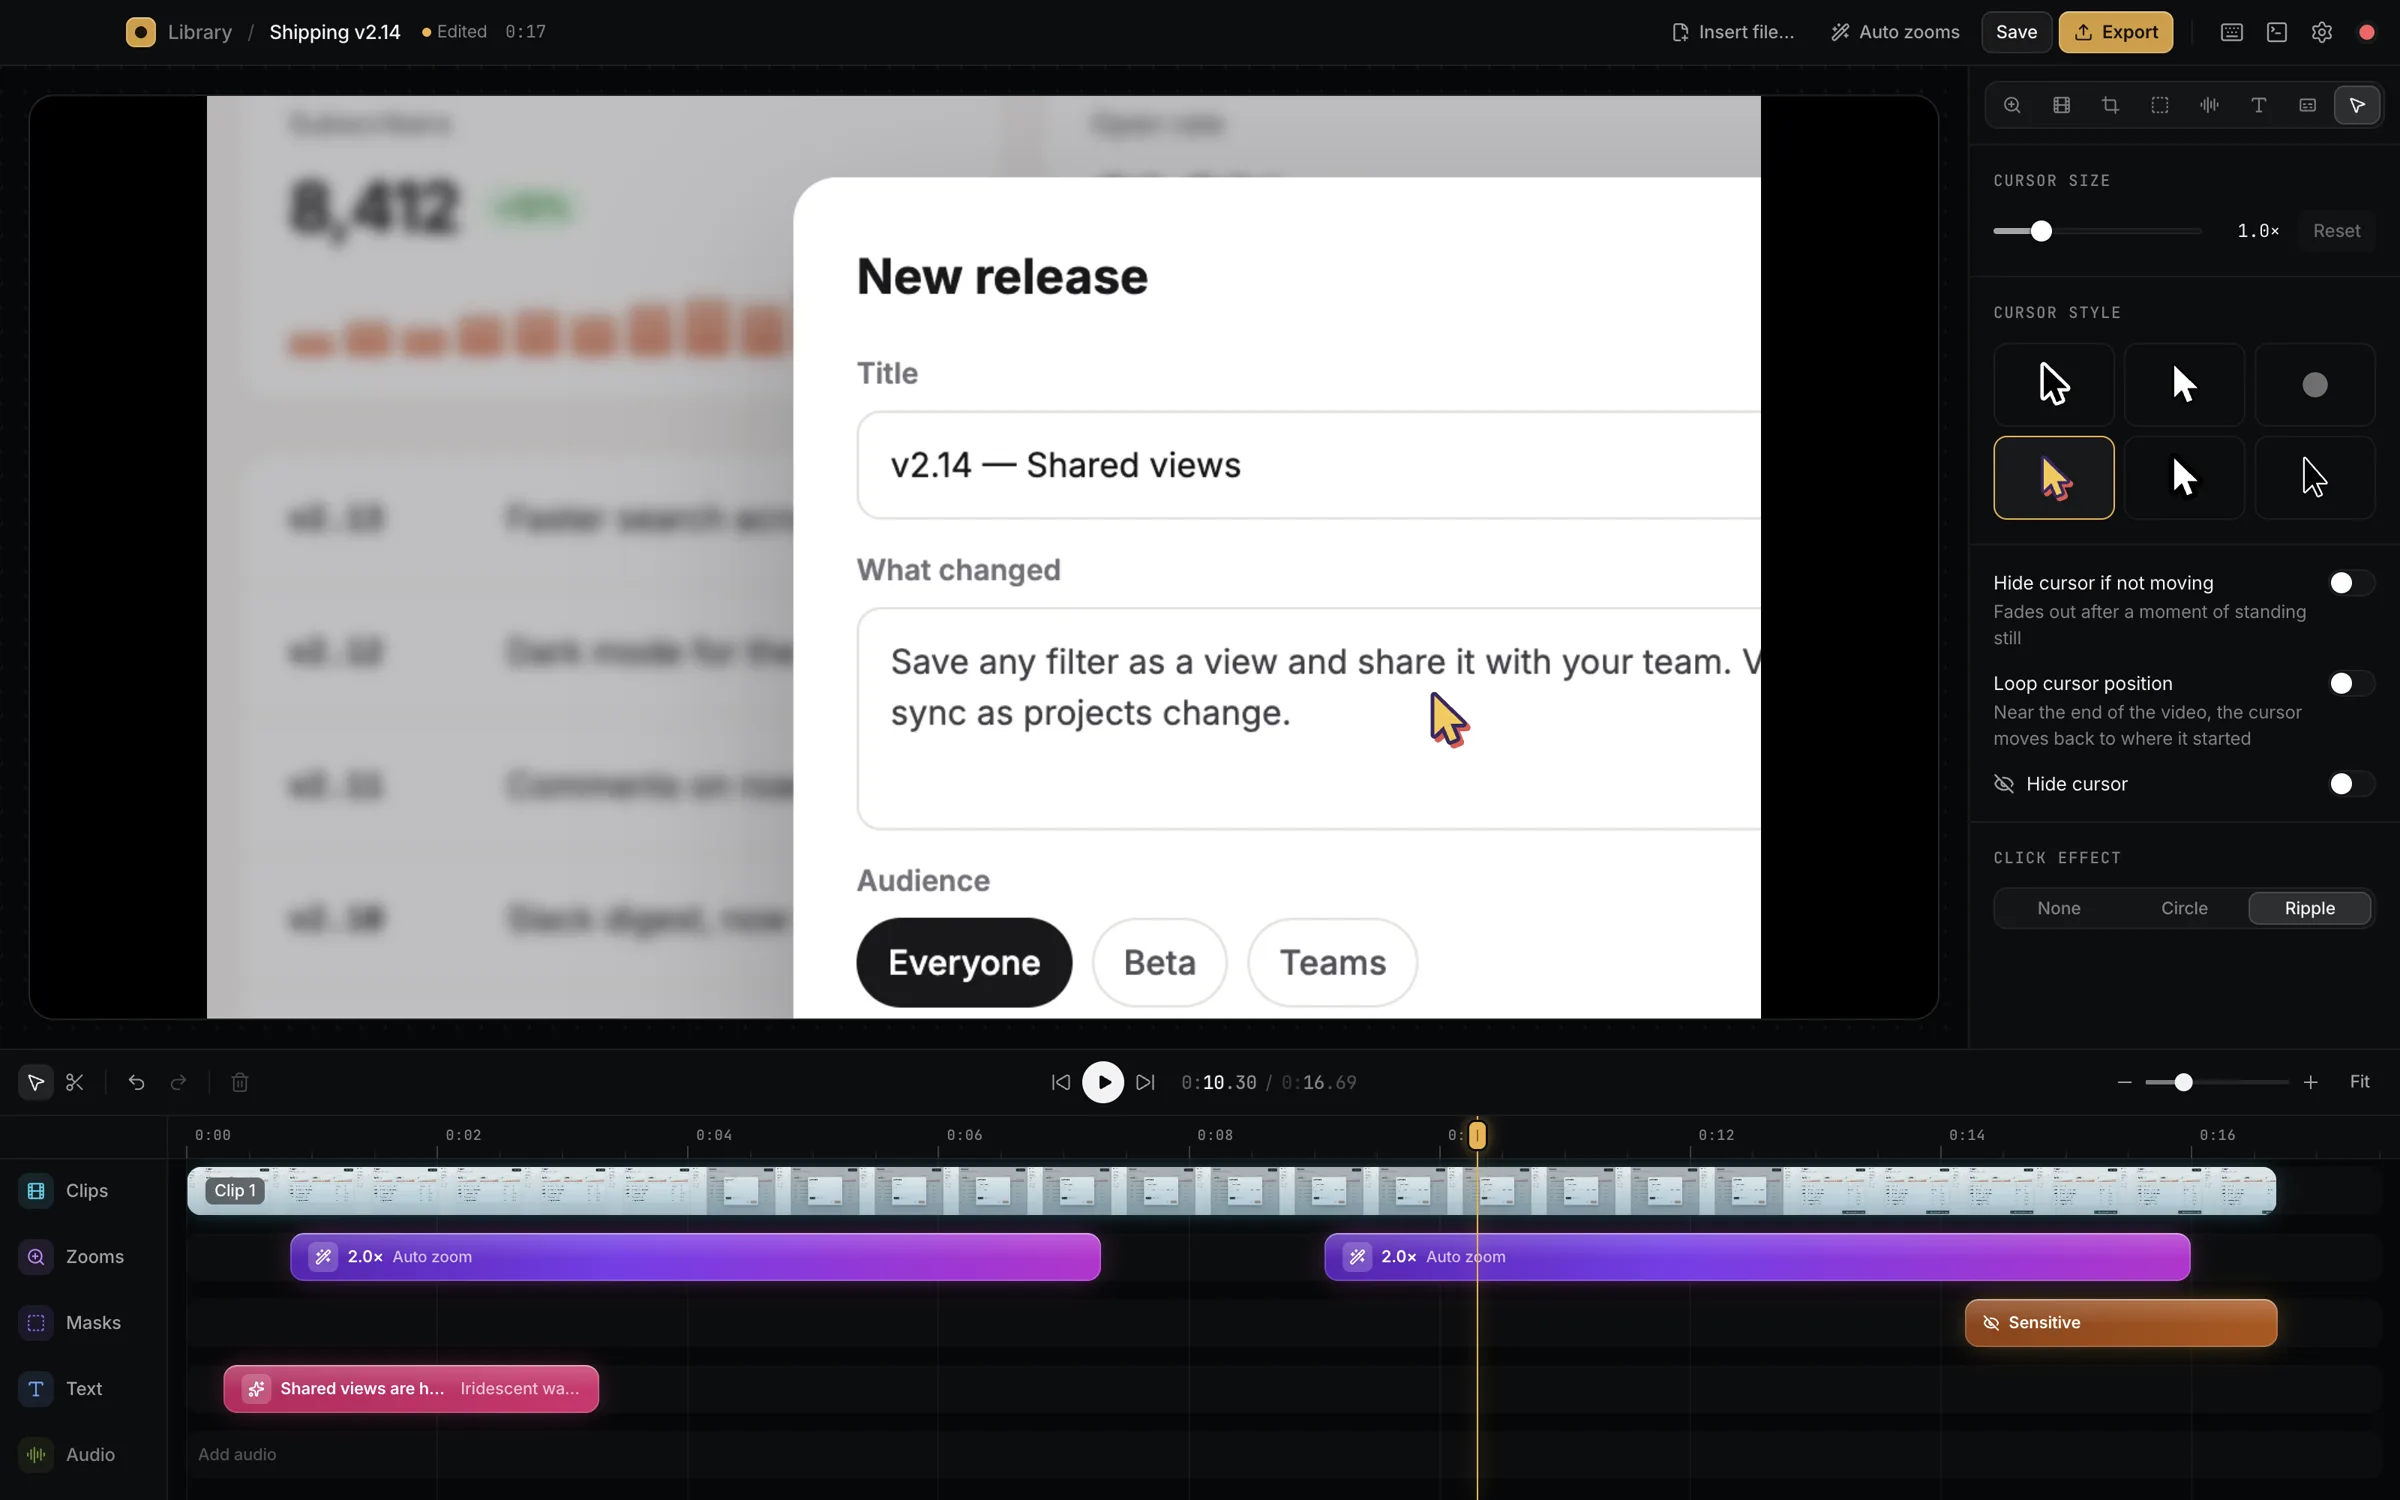Reset the cursor size
The image size is (2400, 1500).
coord(2336,231)
